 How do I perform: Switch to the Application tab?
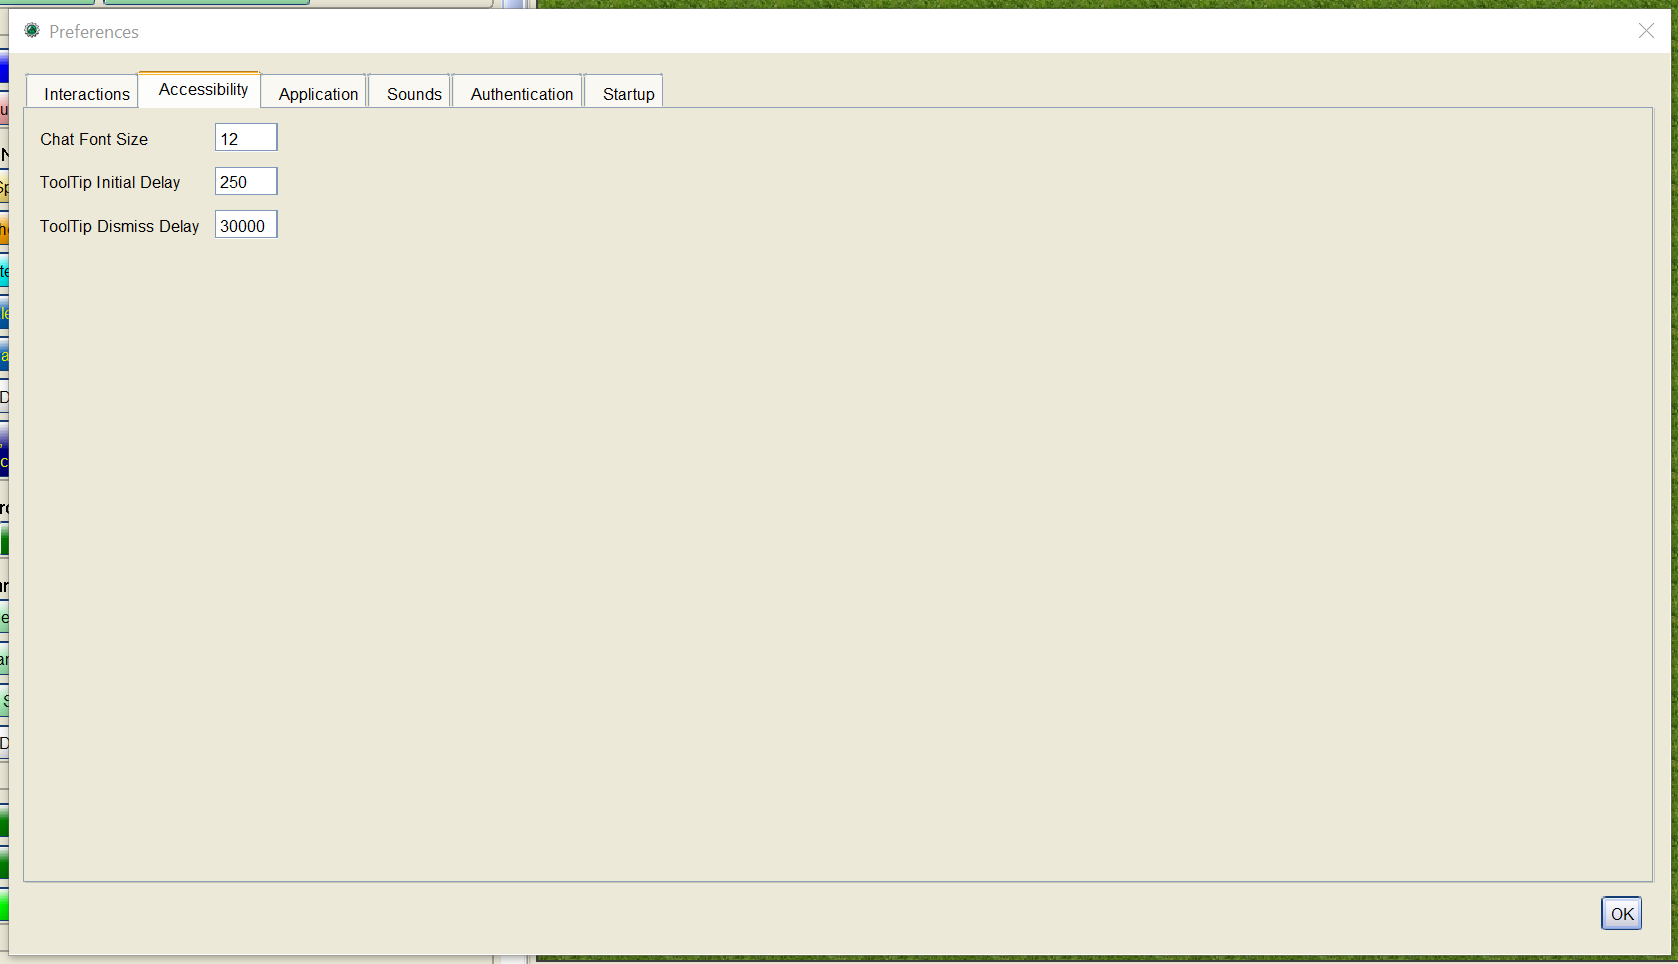316,93
